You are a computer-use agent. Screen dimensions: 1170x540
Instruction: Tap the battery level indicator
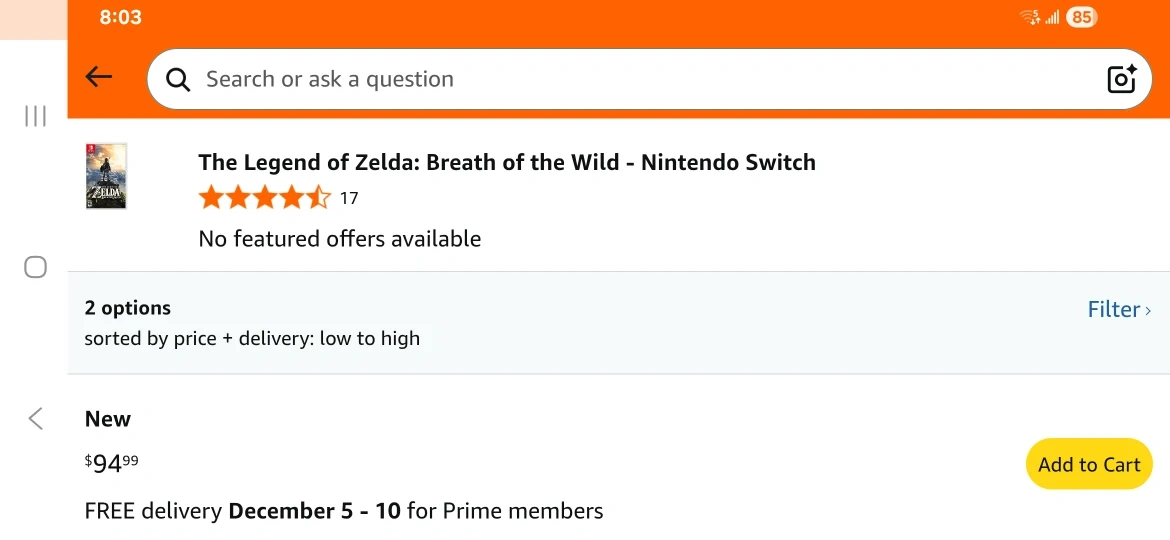tap(1081, 17)
